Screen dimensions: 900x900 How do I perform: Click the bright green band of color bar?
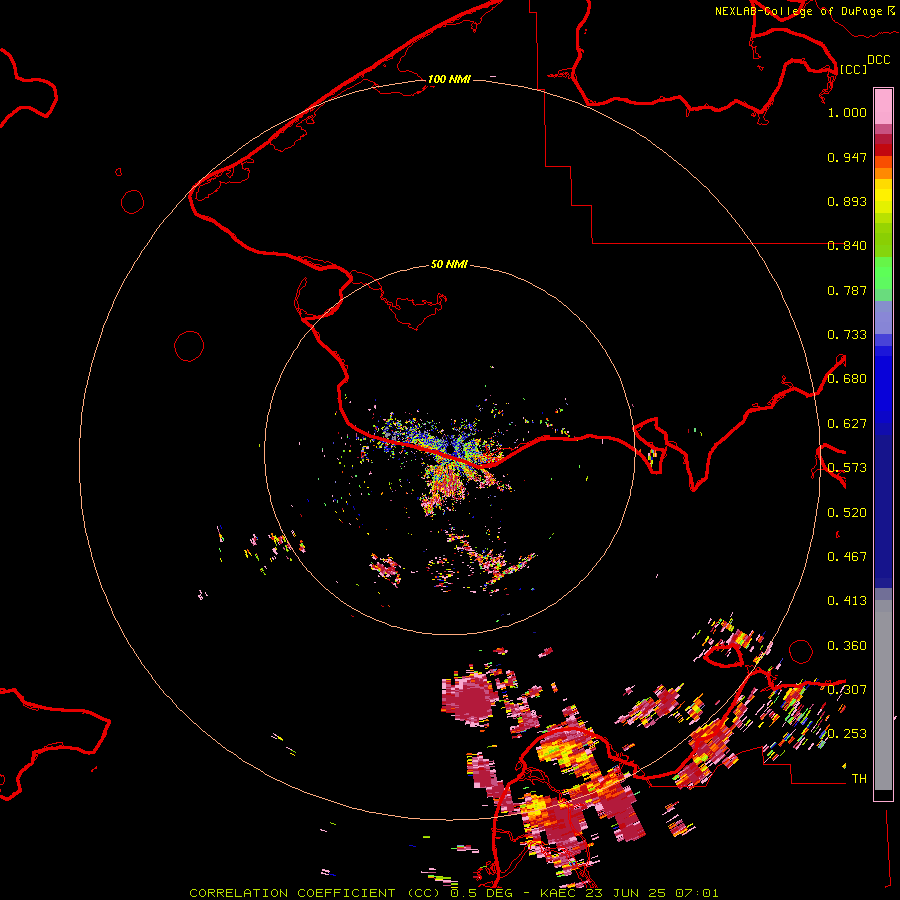point(883,273)
